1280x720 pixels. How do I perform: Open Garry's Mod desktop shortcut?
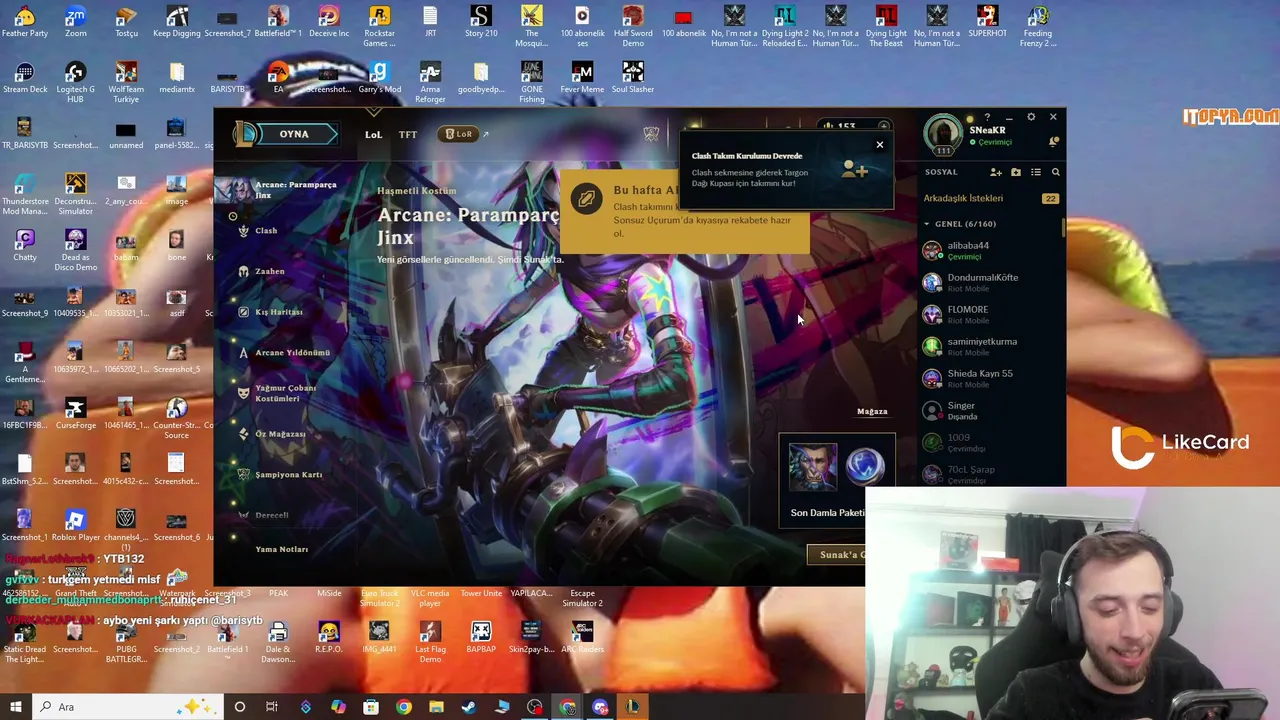click(379, 79)
